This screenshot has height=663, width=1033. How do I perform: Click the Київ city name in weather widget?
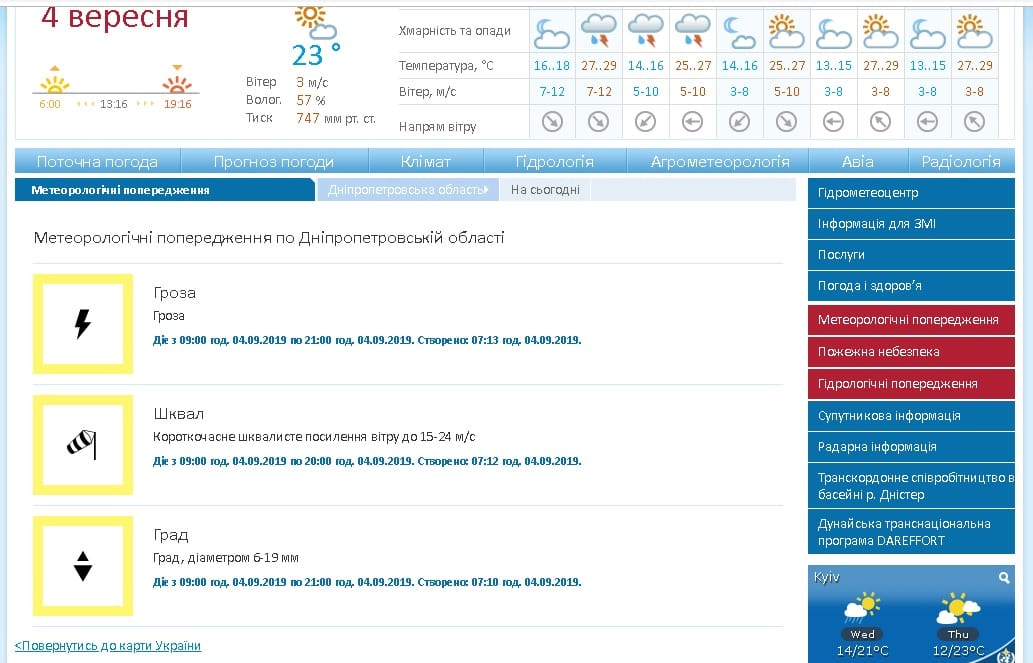pyautogui.click(x=827, y=577)
